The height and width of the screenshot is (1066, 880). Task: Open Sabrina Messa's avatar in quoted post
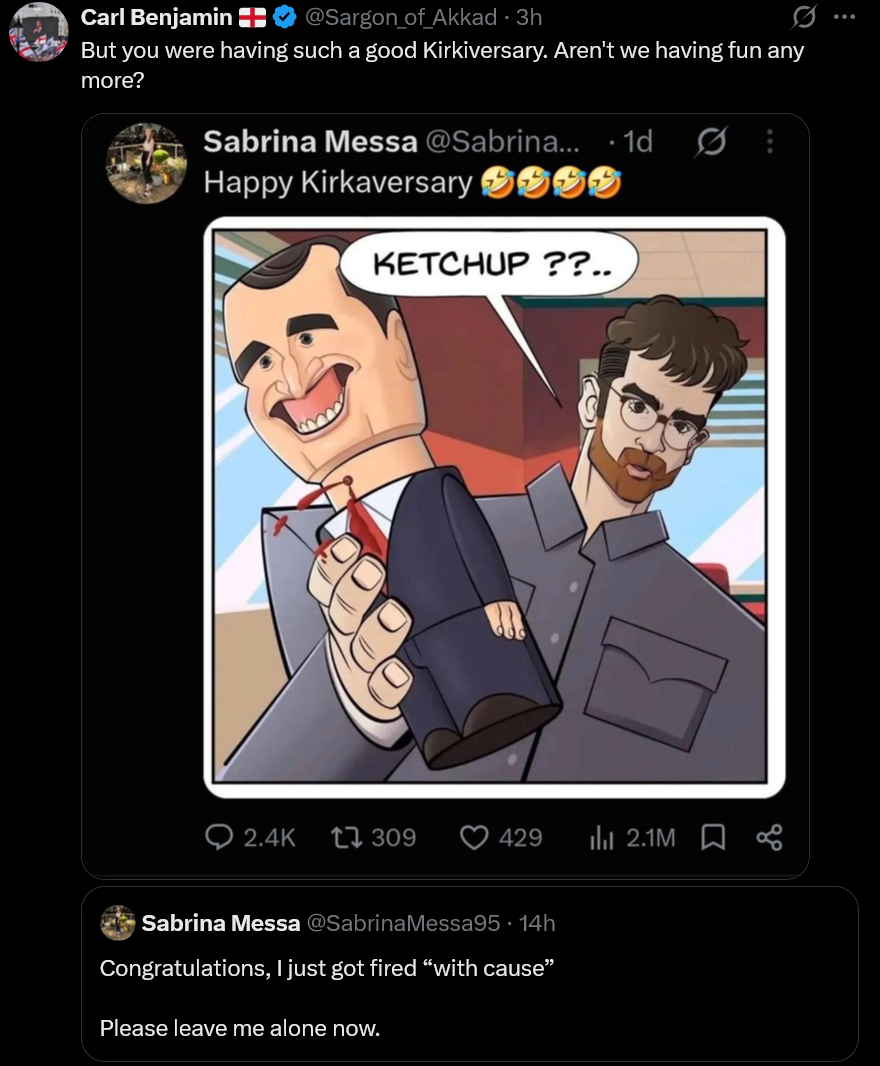[x=146, y=163]
